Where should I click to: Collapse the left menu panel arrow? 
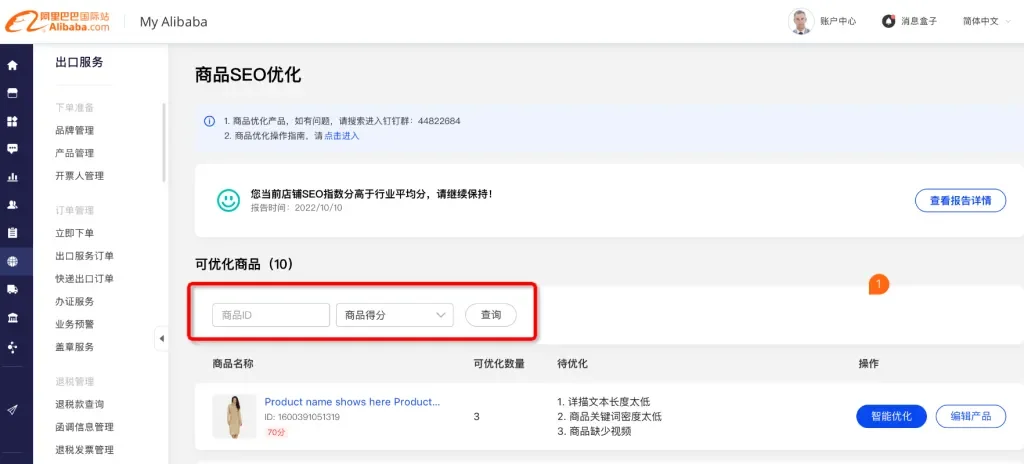coord(162,339)
